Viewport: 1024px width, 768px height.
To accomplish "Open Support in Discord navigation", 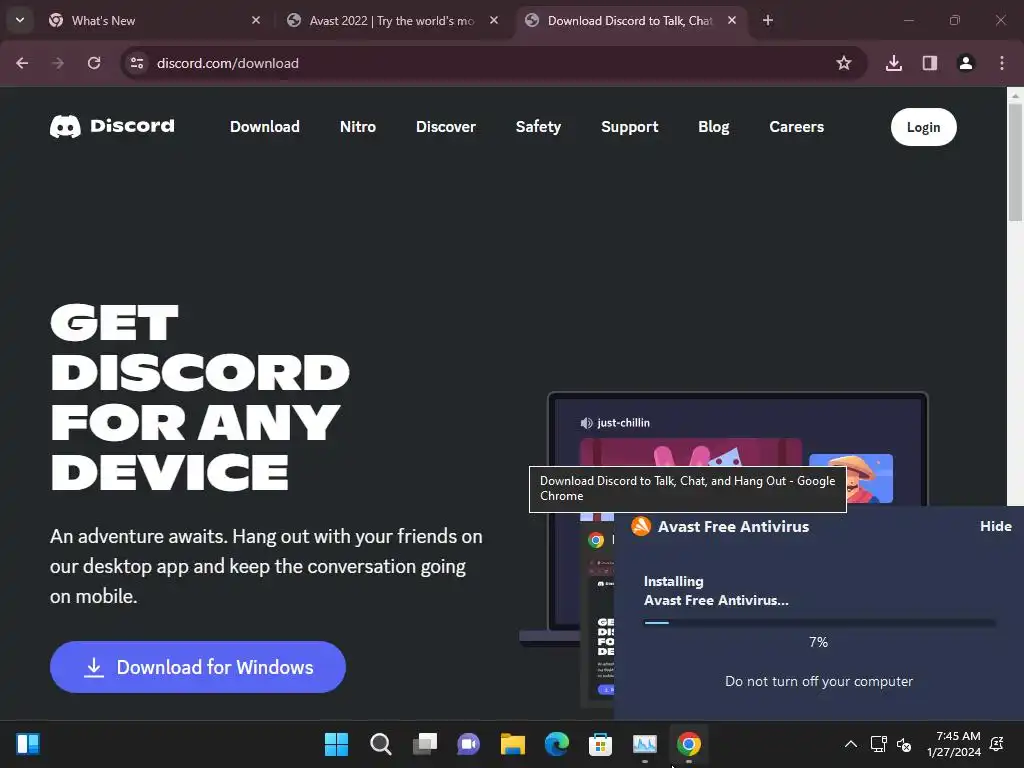I will tap(630, 127).
